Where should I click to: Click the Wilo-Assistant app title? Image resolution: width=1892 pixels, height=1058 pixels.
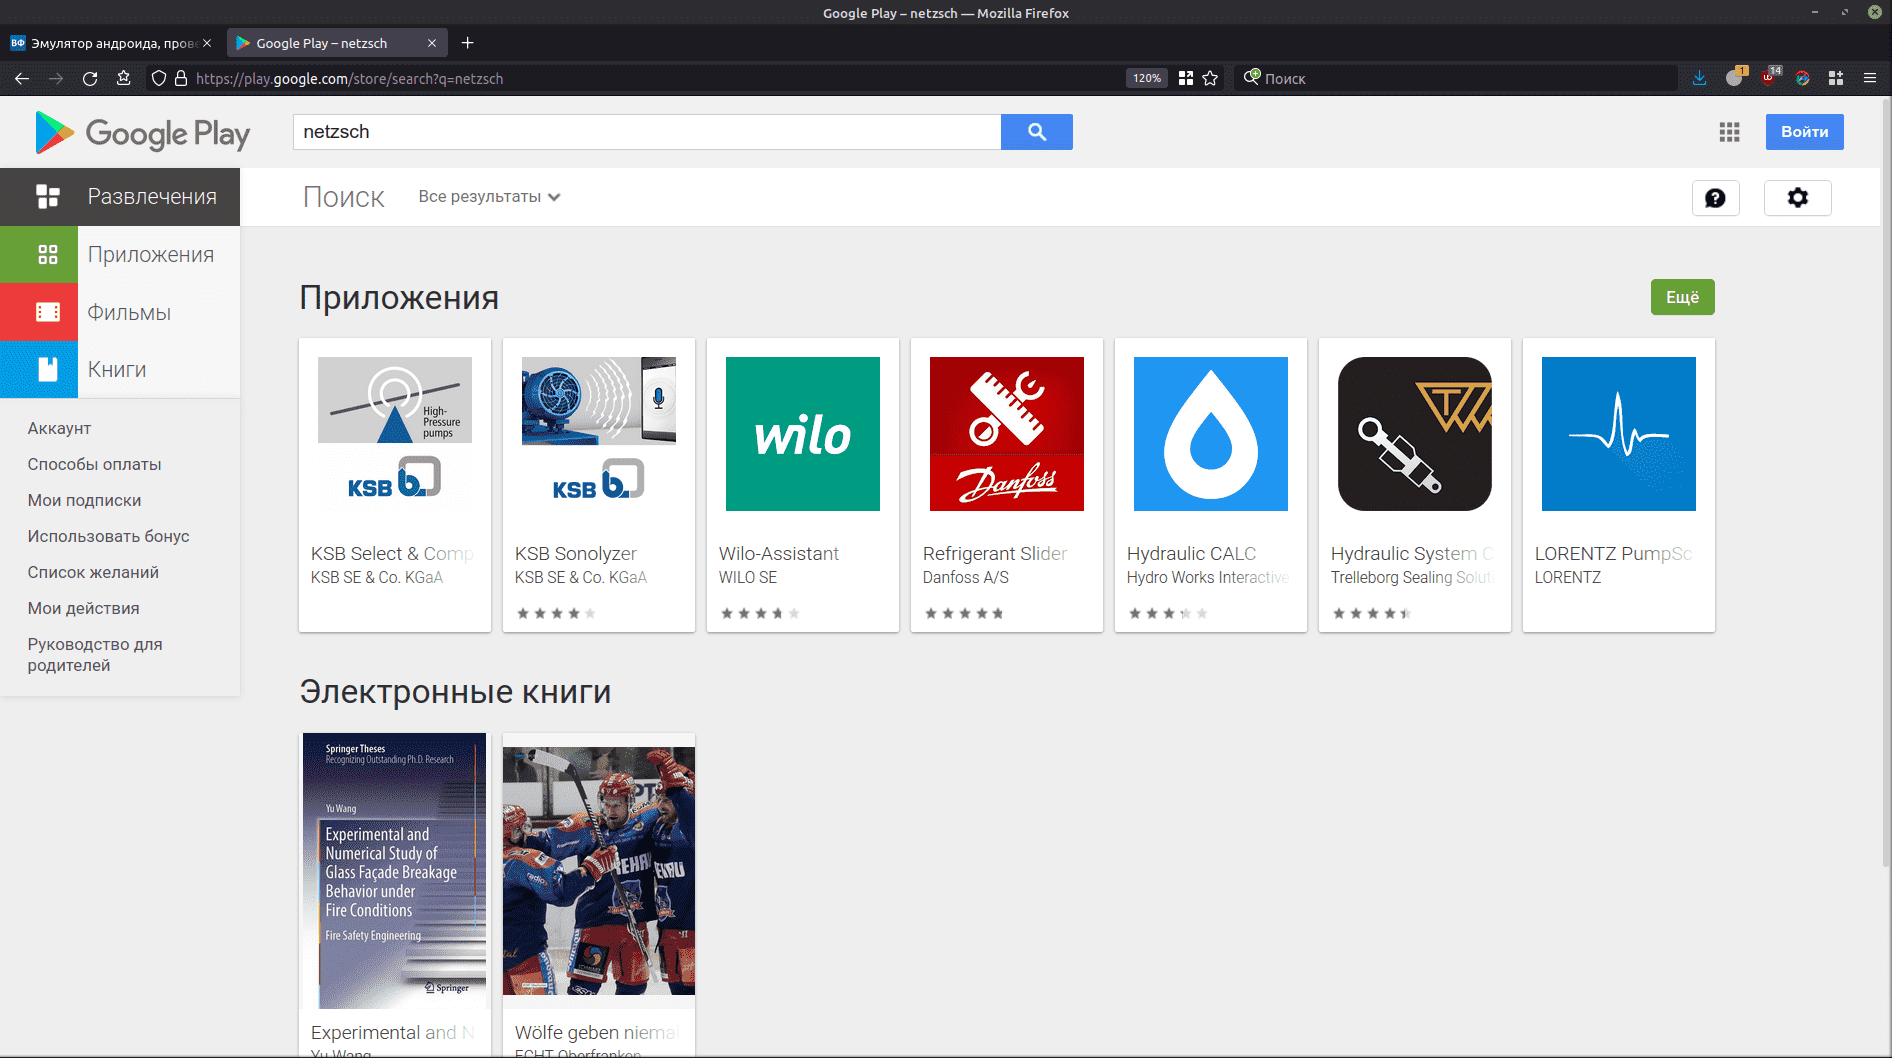pos(779,553)
